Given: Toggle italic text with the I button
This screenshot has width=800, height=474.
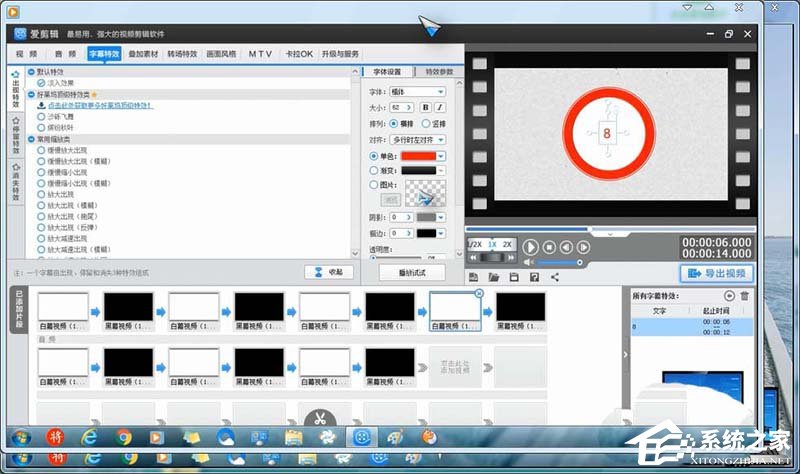Looking at the screenshot, I should pyautogui.click(x=439, y=107).
